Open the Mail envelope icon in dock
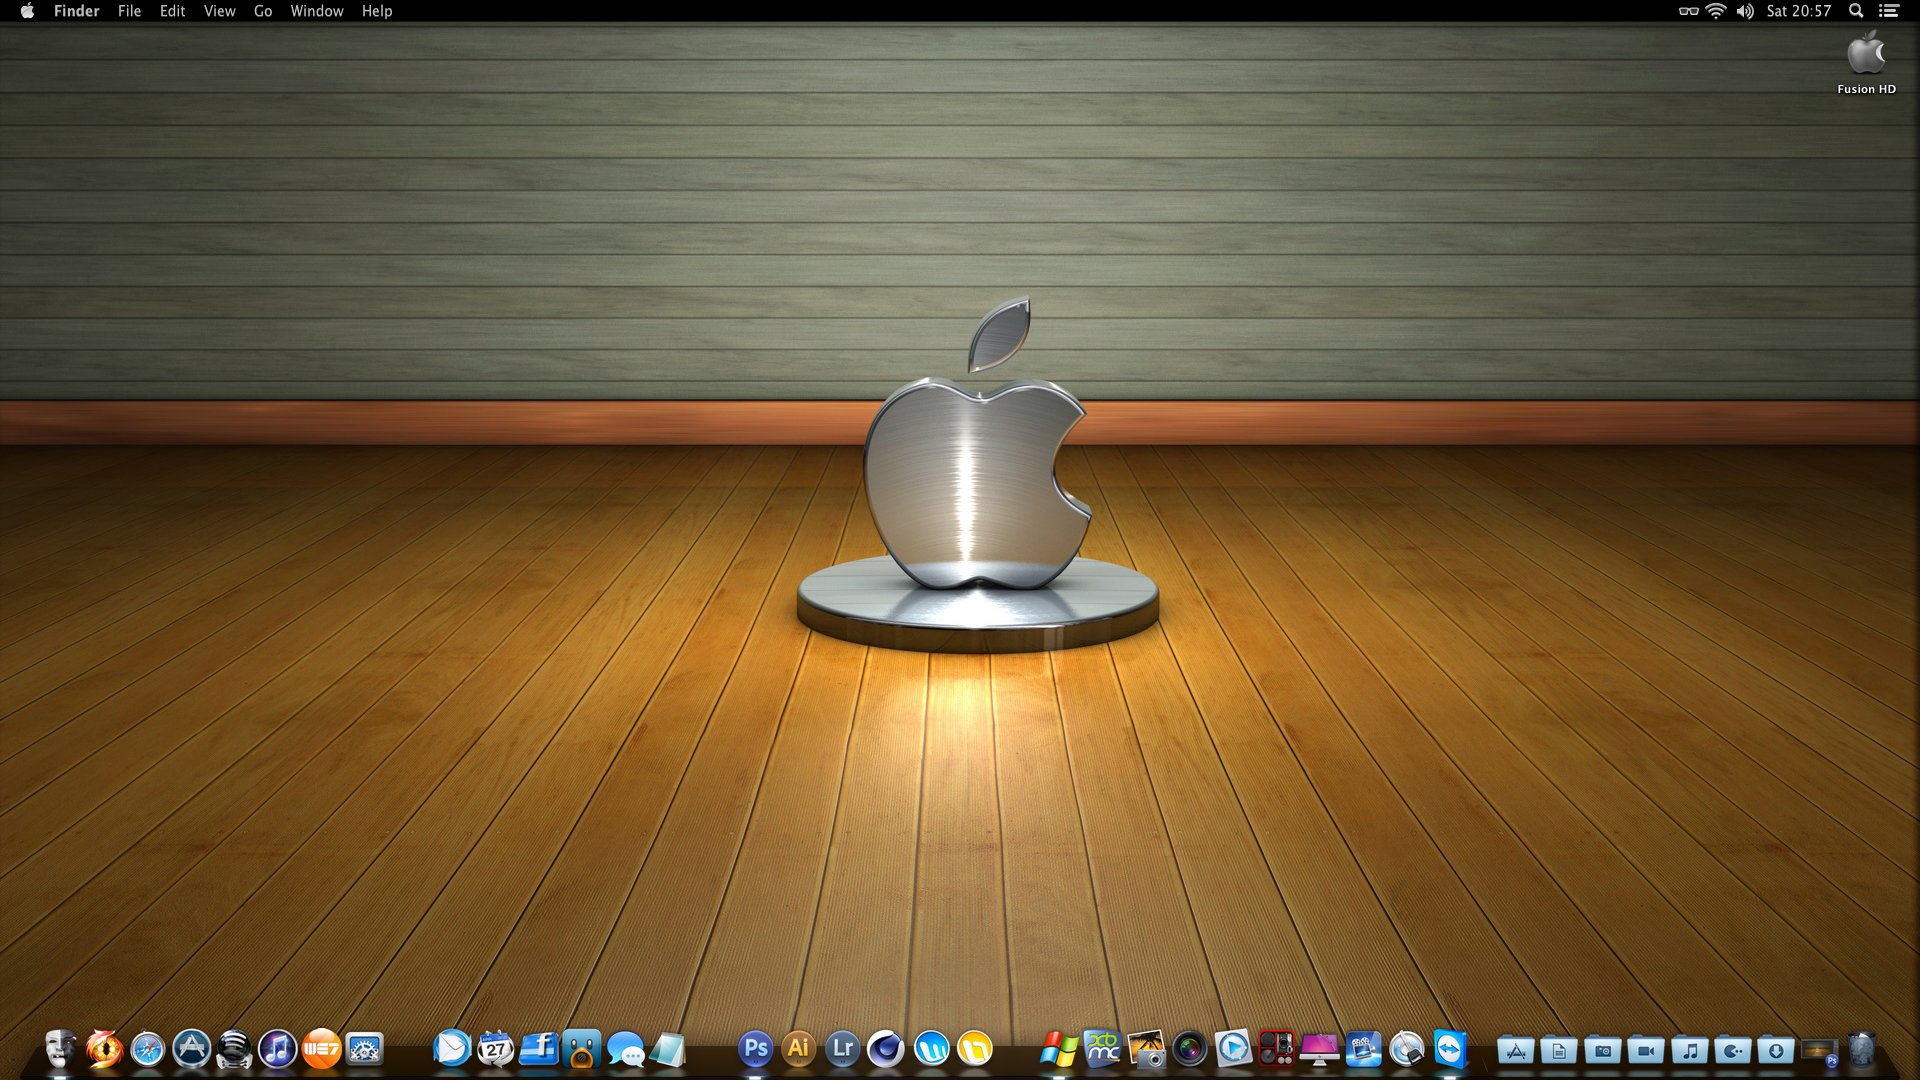Viewport: 1920px width, 1080px height. tap(452, 1049)
